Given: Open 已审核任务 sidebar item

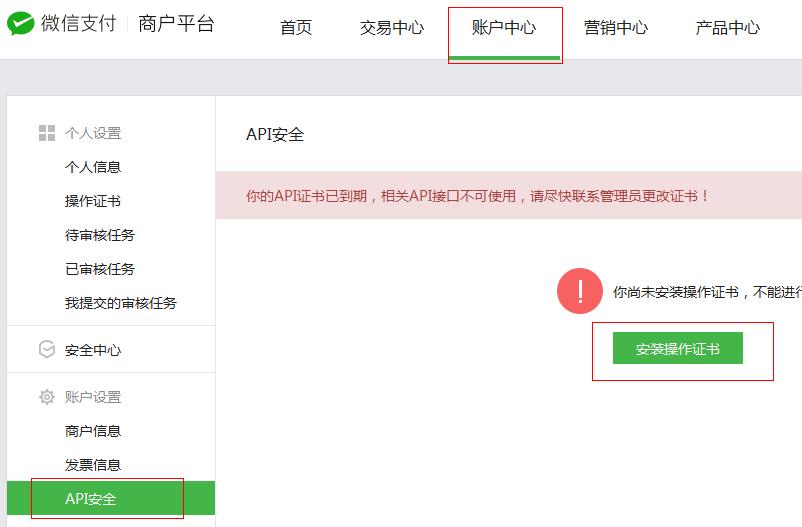Looking at the screenshot, I should coord(100,269).
